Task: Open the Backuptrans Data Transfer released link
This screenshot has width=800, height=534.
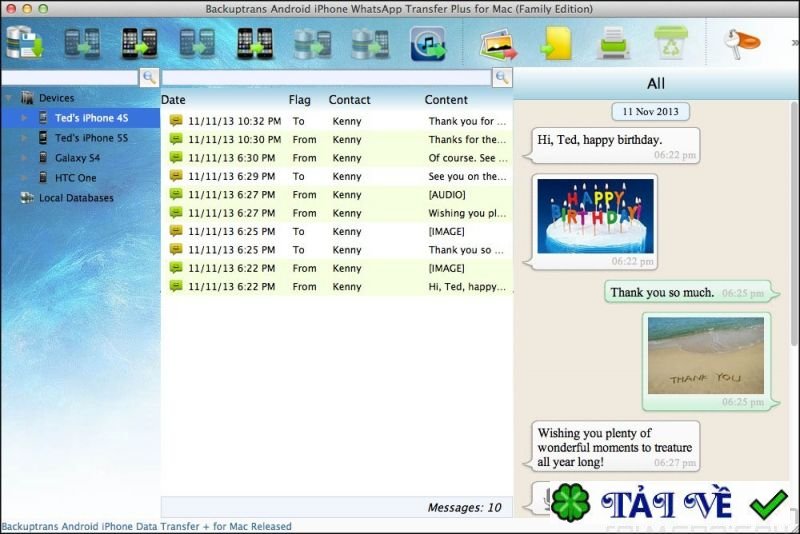Action: pos(146,526)
